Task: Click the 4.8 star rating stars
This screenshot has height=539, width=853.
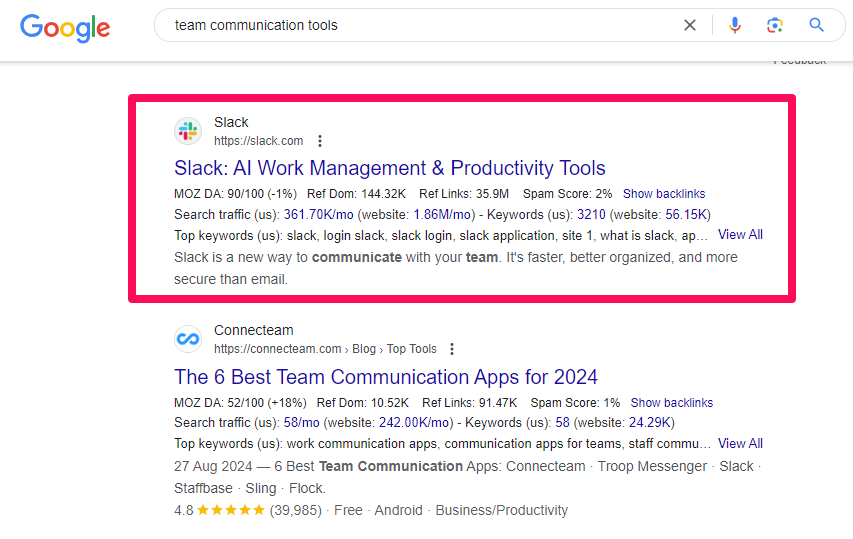Action: coord(231,510)
